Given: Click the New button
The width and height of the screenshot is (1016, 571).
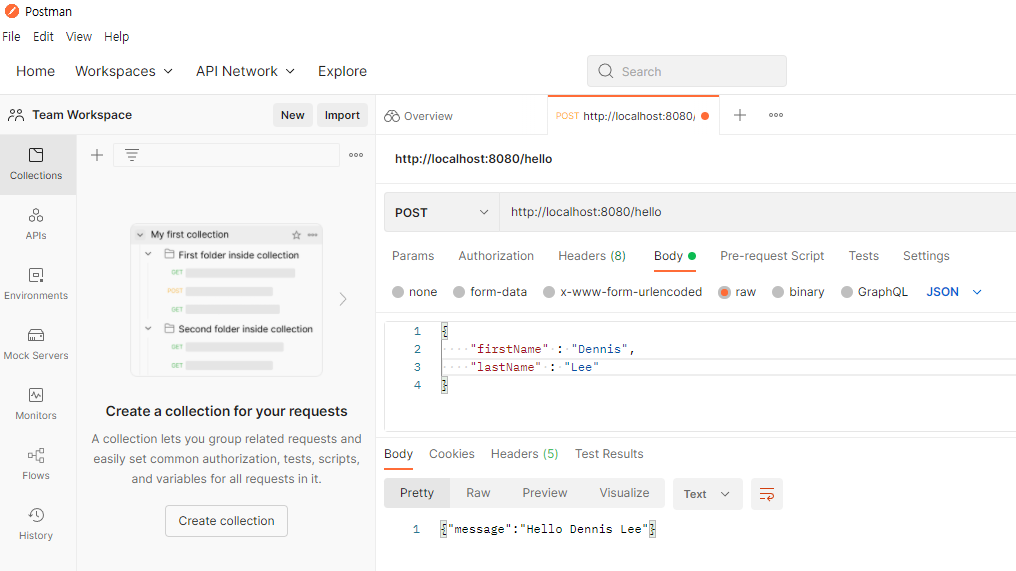Looking at the screenshot, I should [x=292, y=115].
